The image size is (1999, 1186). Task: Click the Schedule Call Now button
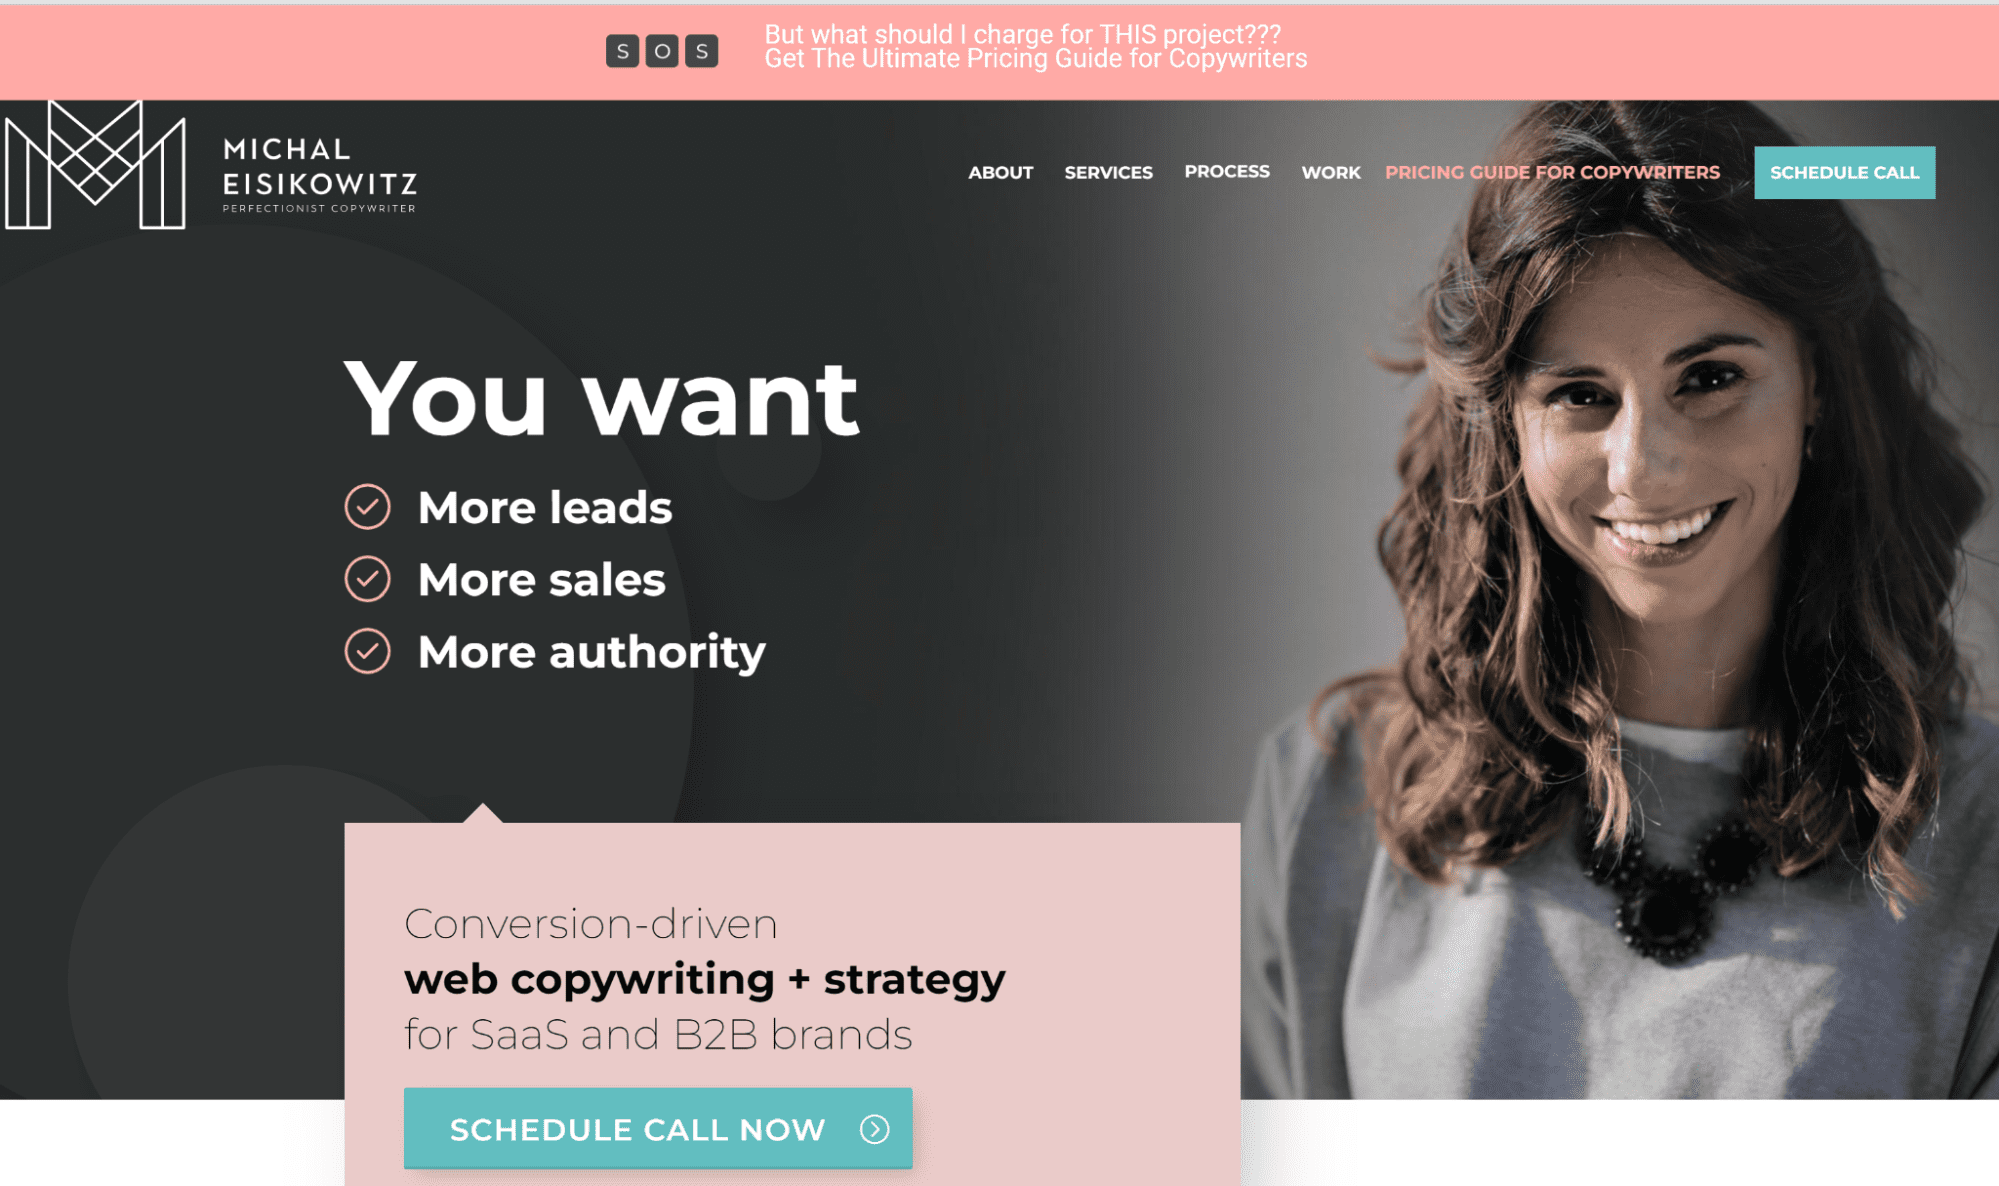(x=658, y=1128)
